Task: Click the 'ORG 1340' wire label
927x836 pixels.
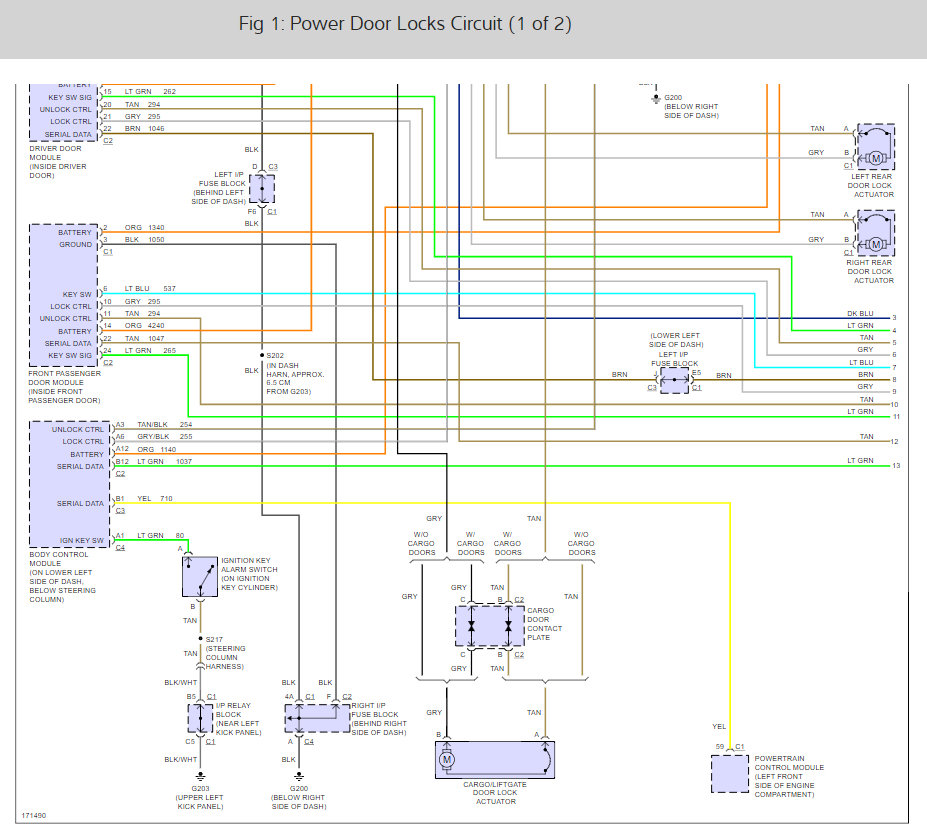Action: coord(144,228)
